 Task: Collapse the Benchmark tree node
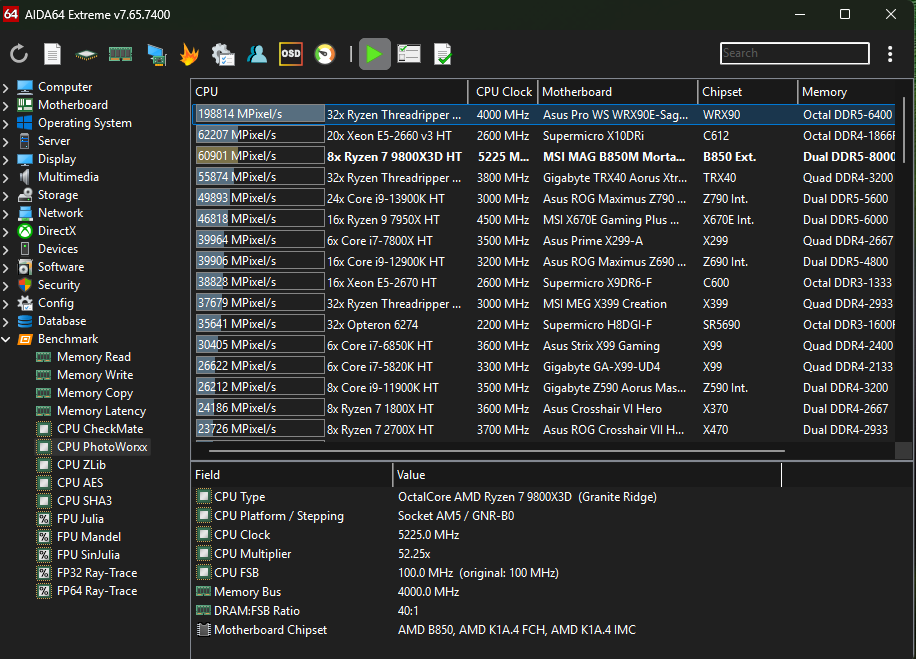click(x=6, y=339)
